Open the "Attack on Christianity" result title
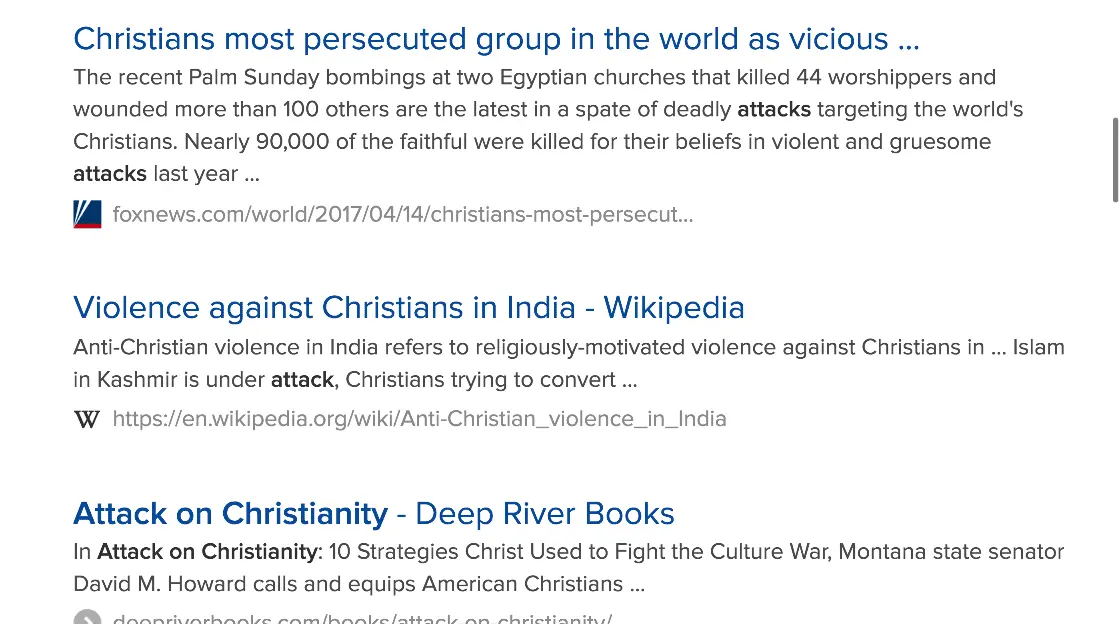Screen dimensions: 1120x624 click(230, 514)
